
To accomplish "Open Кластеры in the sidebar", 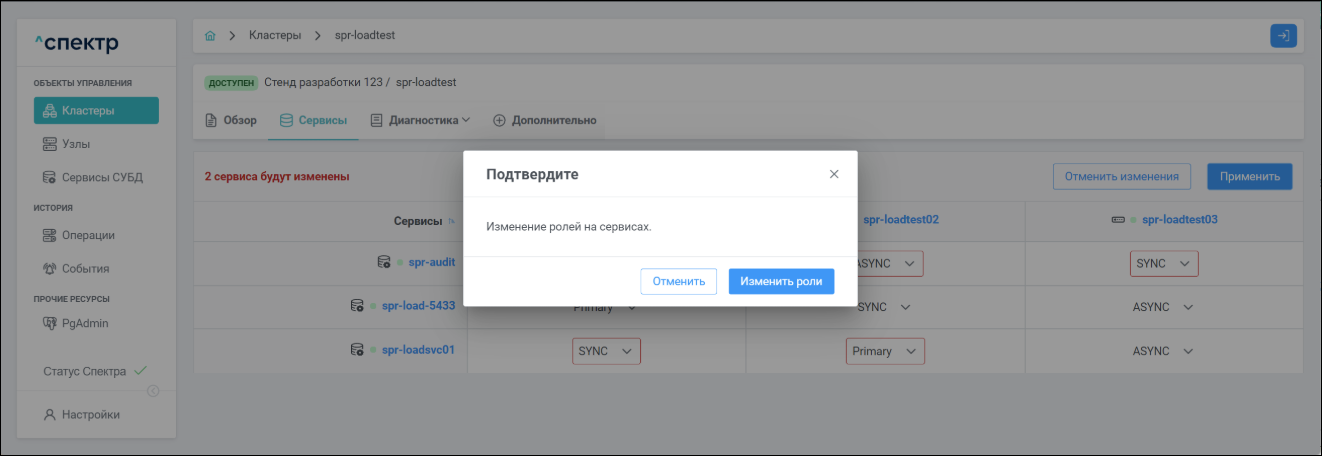I will 96,111.
